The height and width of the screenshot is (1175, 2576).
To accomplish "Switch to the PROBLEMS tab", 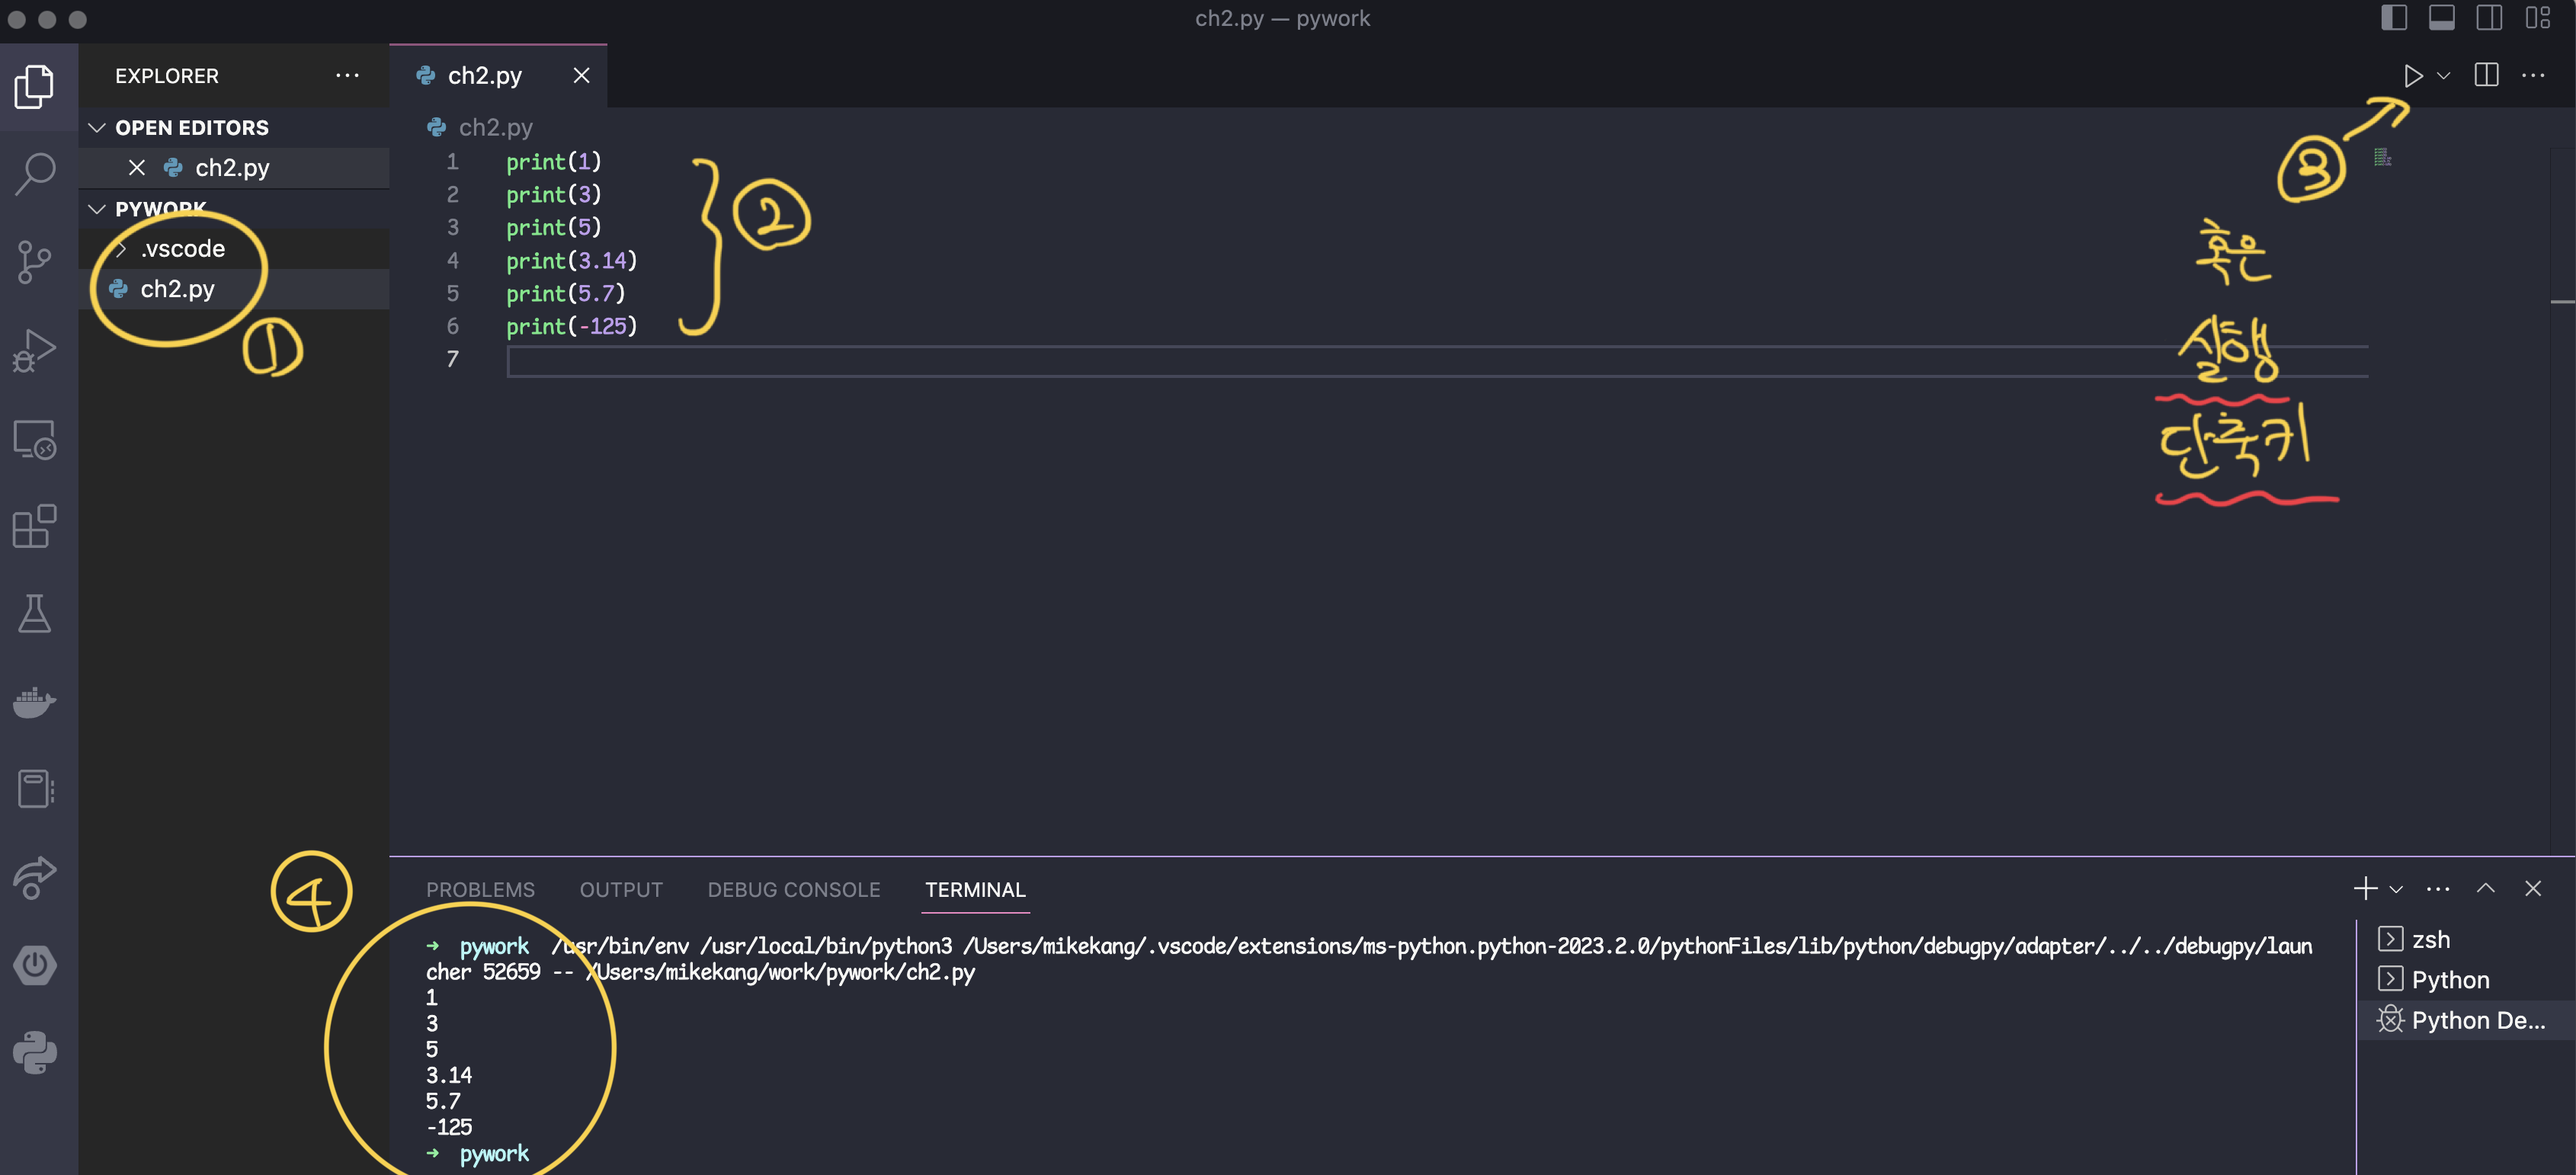I will click(480, 889).
